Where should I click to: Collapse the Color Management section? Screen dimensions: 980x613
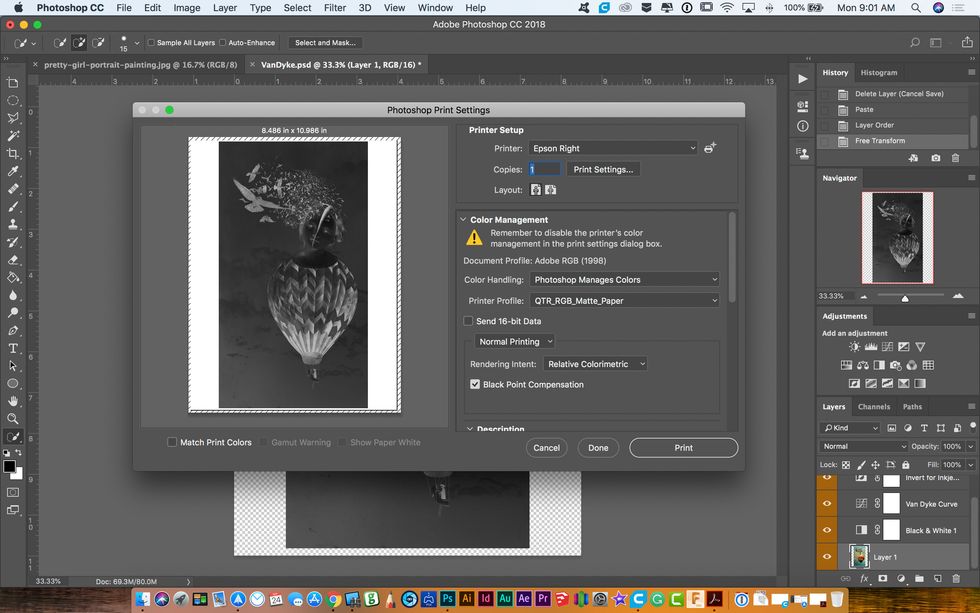click(463, 219)
